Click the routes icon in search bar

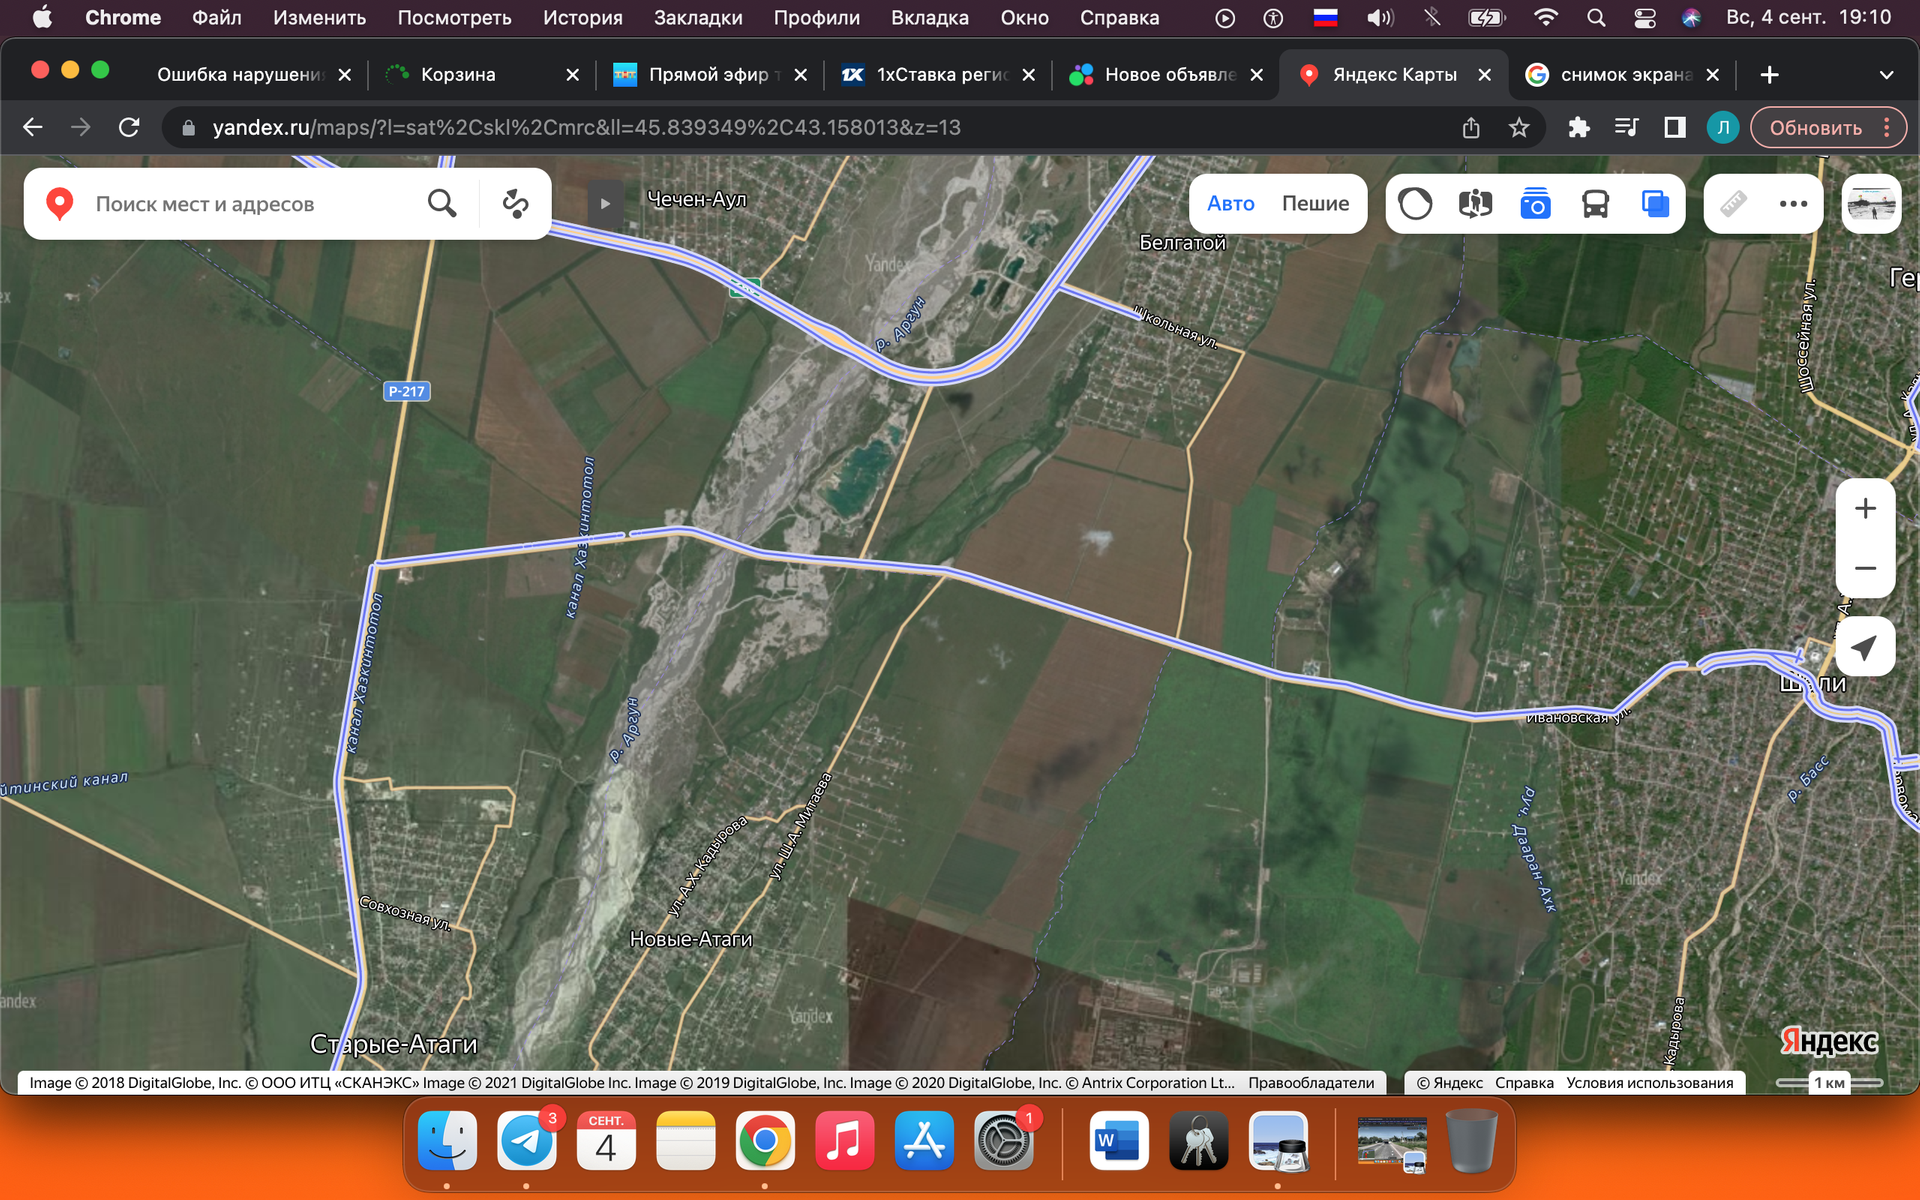point(515,204)
